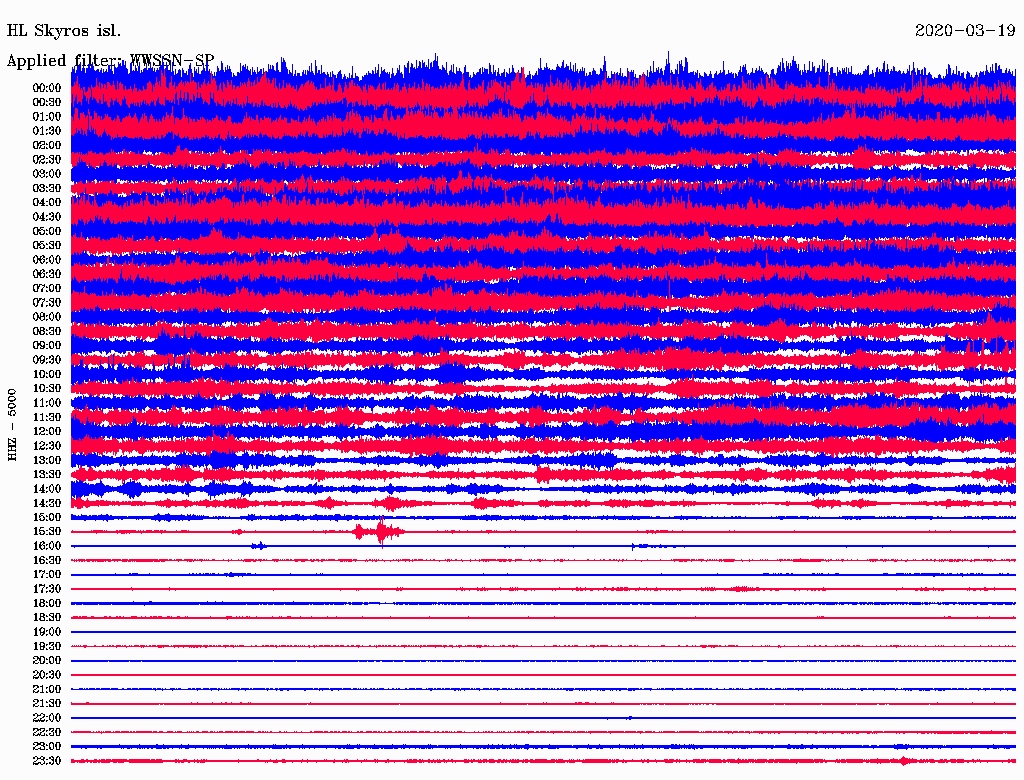Select the 03:00 time label

[47, 174]
